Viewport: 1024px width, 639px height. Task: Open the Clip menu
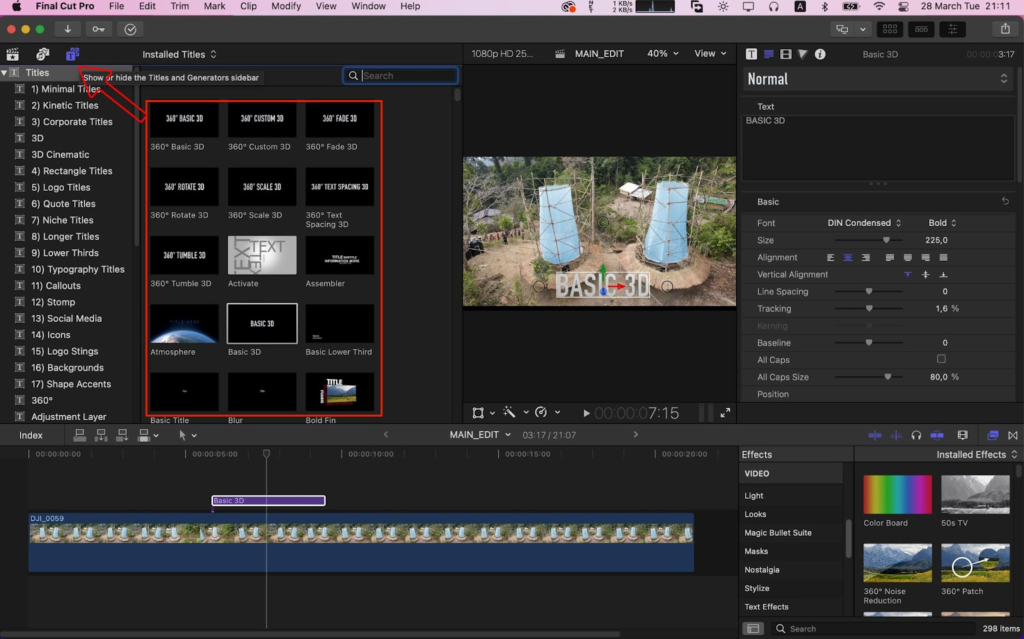point(248,6)
